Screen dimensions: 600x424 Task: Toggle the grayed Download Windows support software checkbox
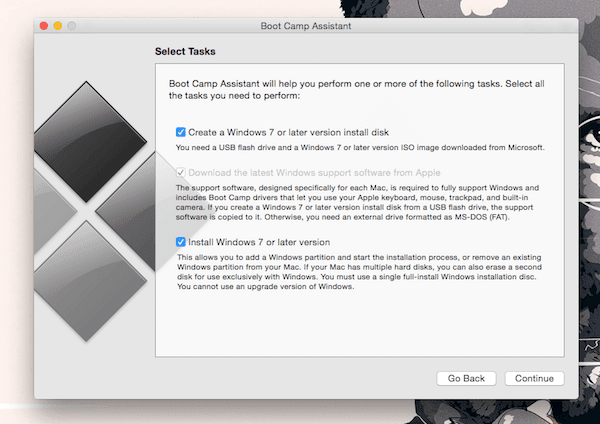pyautogui.click(x=181, y=173)
